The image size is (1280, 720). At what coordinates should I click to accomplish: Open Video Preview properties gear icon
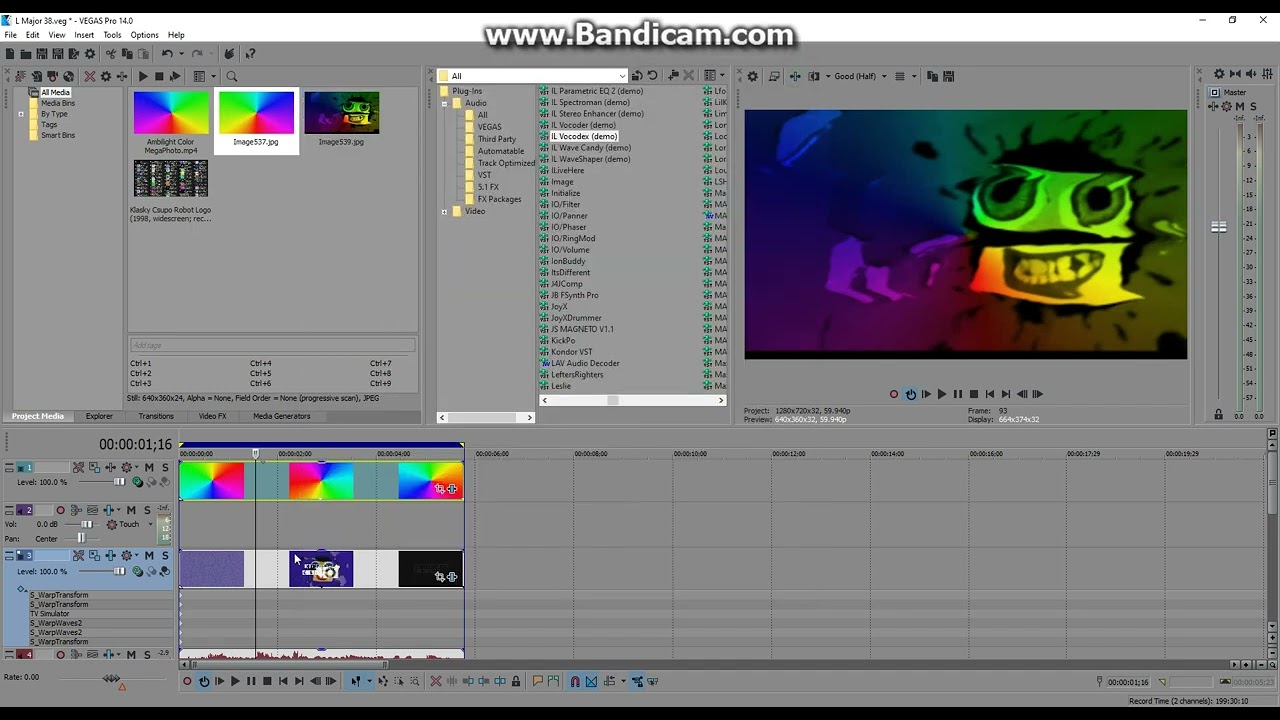752,76
